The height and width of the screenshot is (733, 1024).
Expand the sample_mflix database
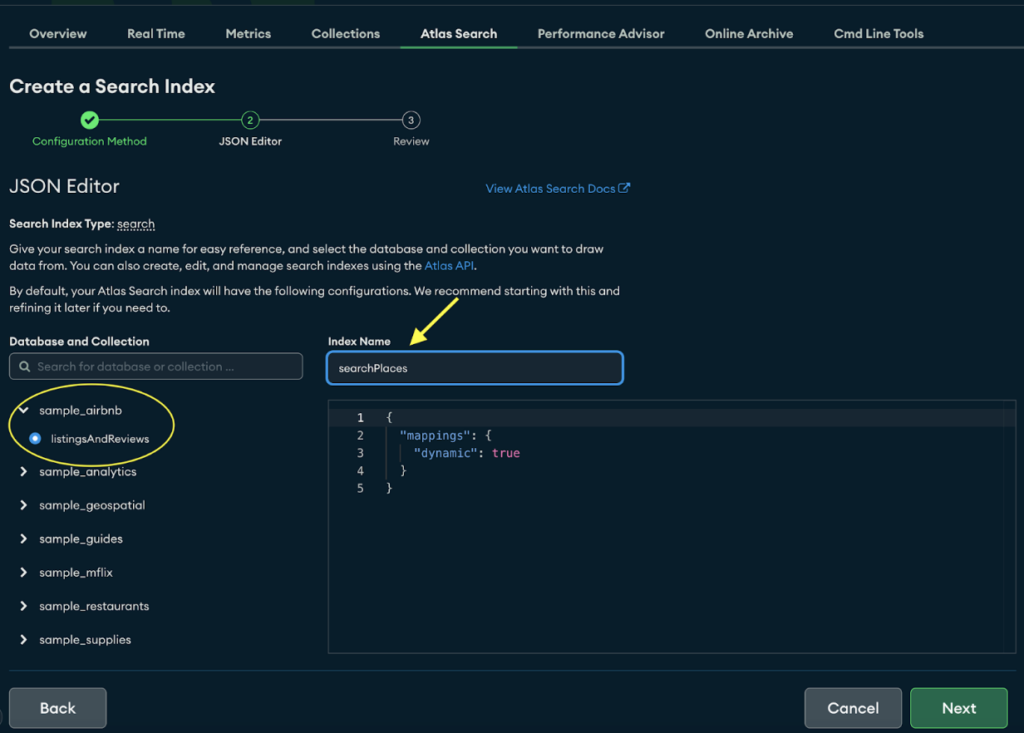pos(23,573)
